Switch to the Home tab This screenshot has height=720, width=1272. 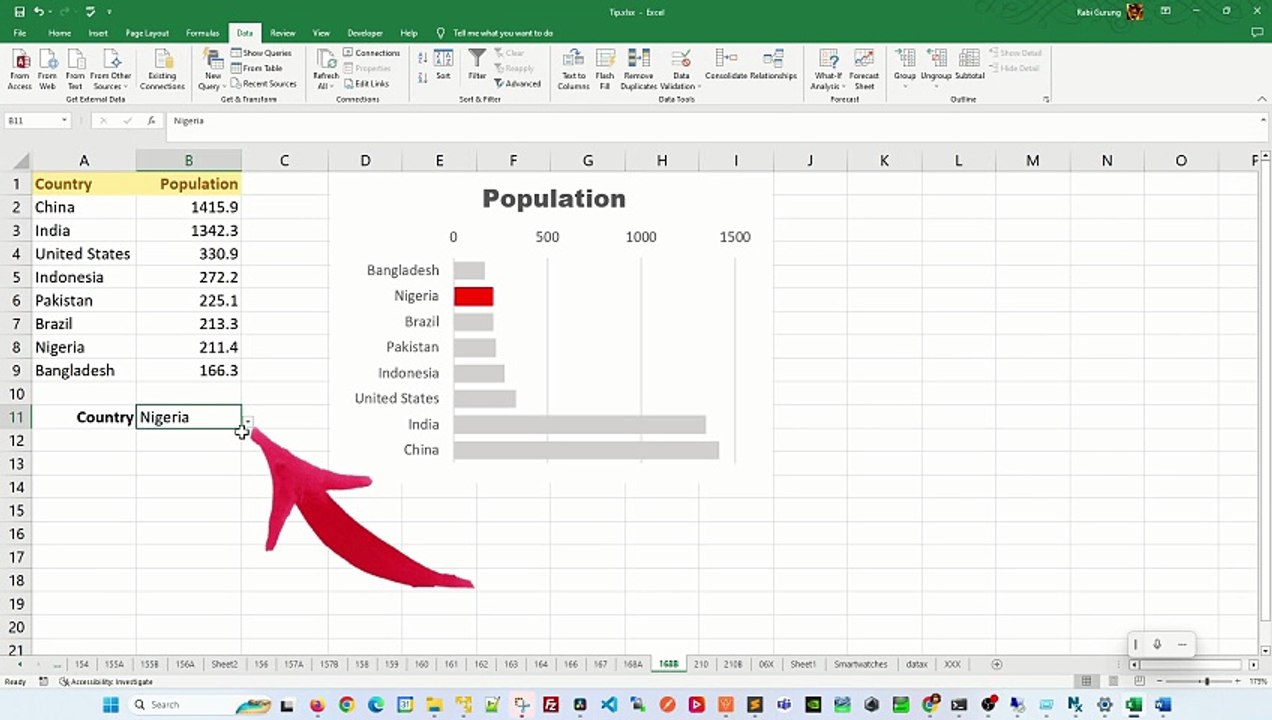pos(60,33)
